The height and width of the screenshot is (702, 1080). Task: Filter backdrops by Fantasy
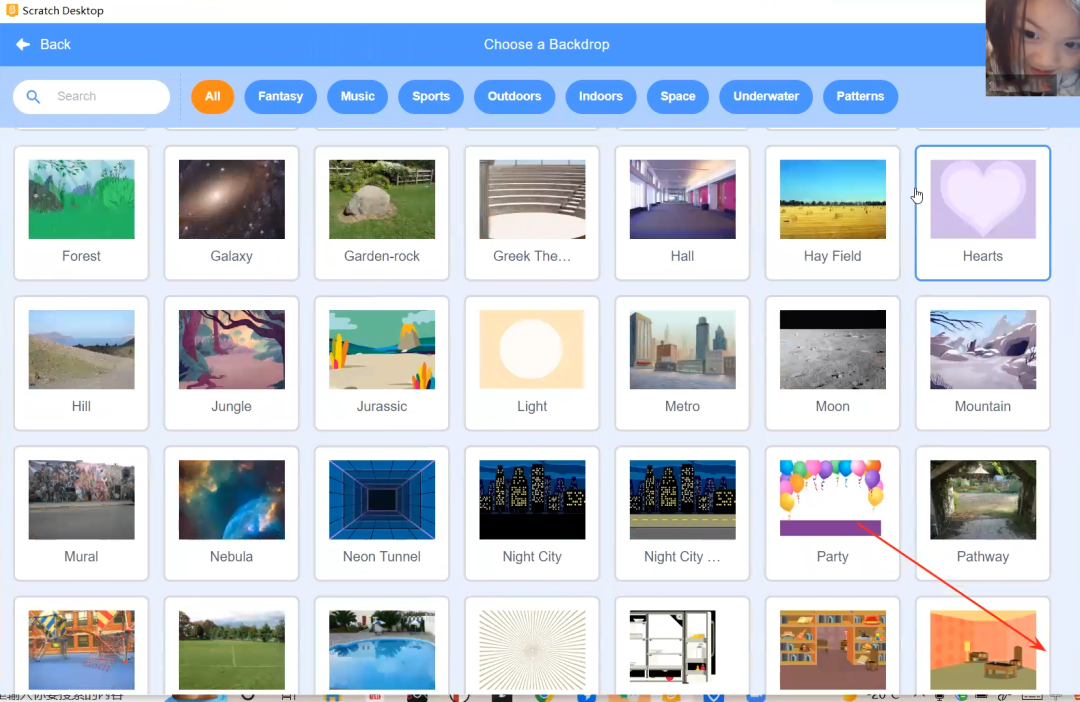[x=280, y=96]
